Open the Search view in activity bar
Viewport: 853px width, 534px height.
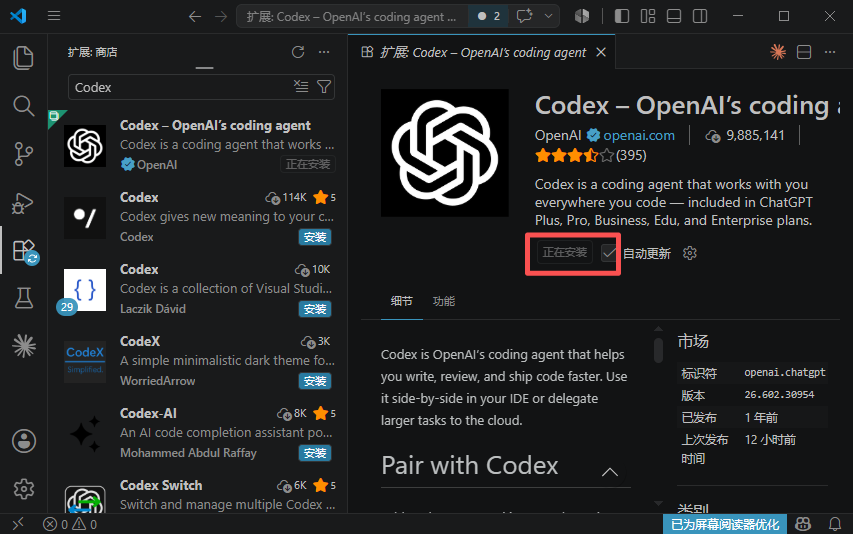(x=23, y=105)
